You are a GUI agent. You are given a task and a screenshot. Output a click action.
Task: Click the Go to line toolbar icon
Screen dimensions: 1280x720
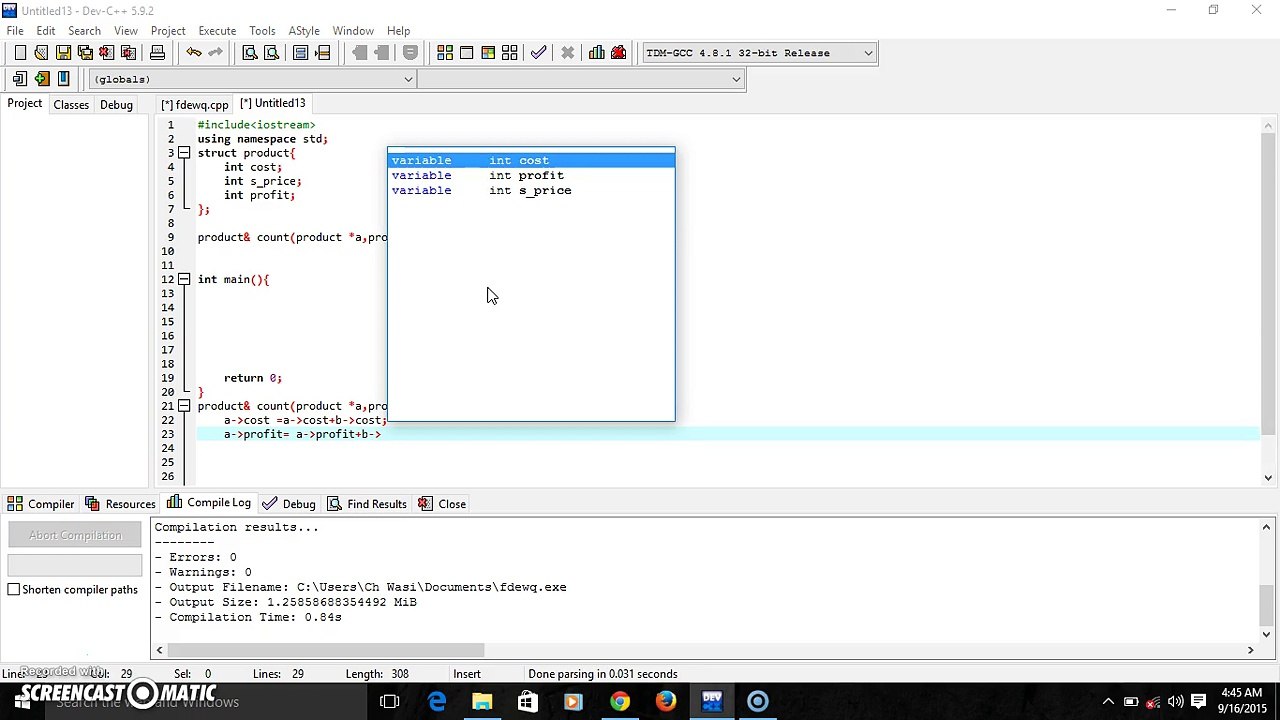pos(322,53)
